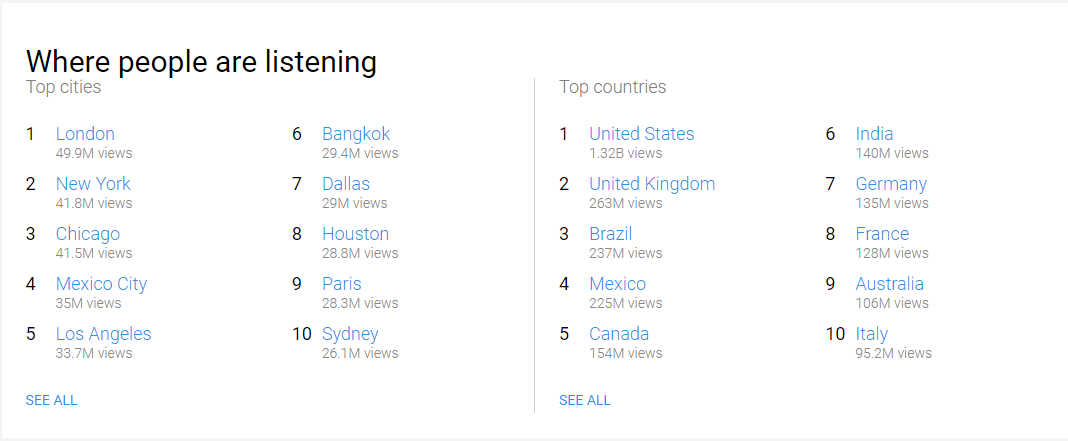This screenshot has width=1068, height=441.
Task: Open the Brazil country link
Action: [x=610, y=234]
